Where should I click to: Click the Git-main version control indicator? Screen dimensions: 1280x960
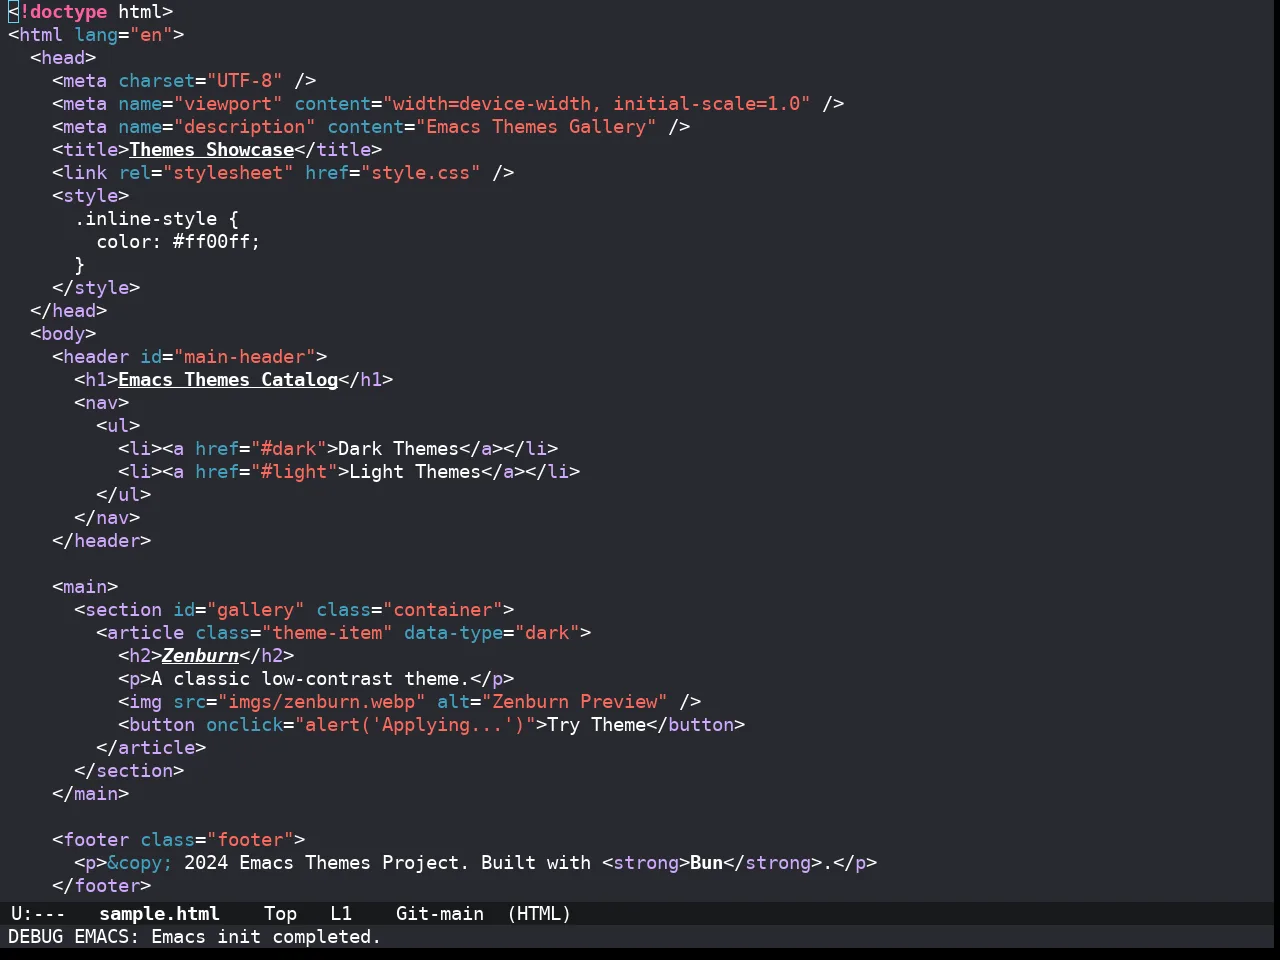pos(440,914)
